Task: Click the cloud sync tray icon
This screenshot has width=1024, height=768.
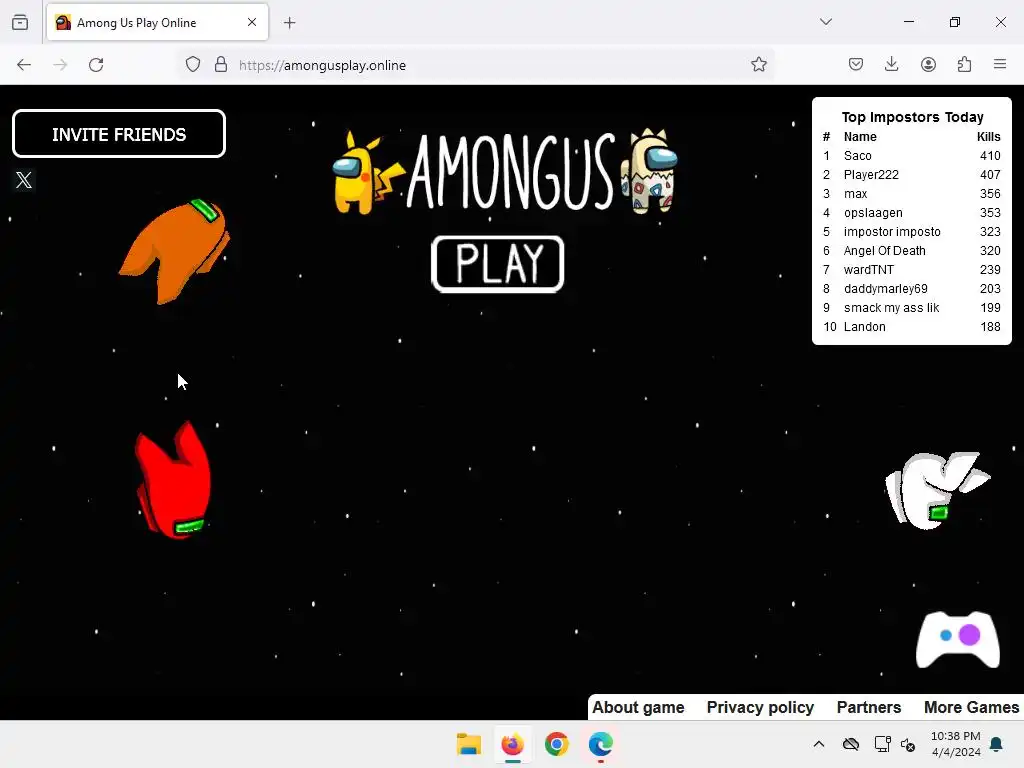Action: click(x=850, y=744)
